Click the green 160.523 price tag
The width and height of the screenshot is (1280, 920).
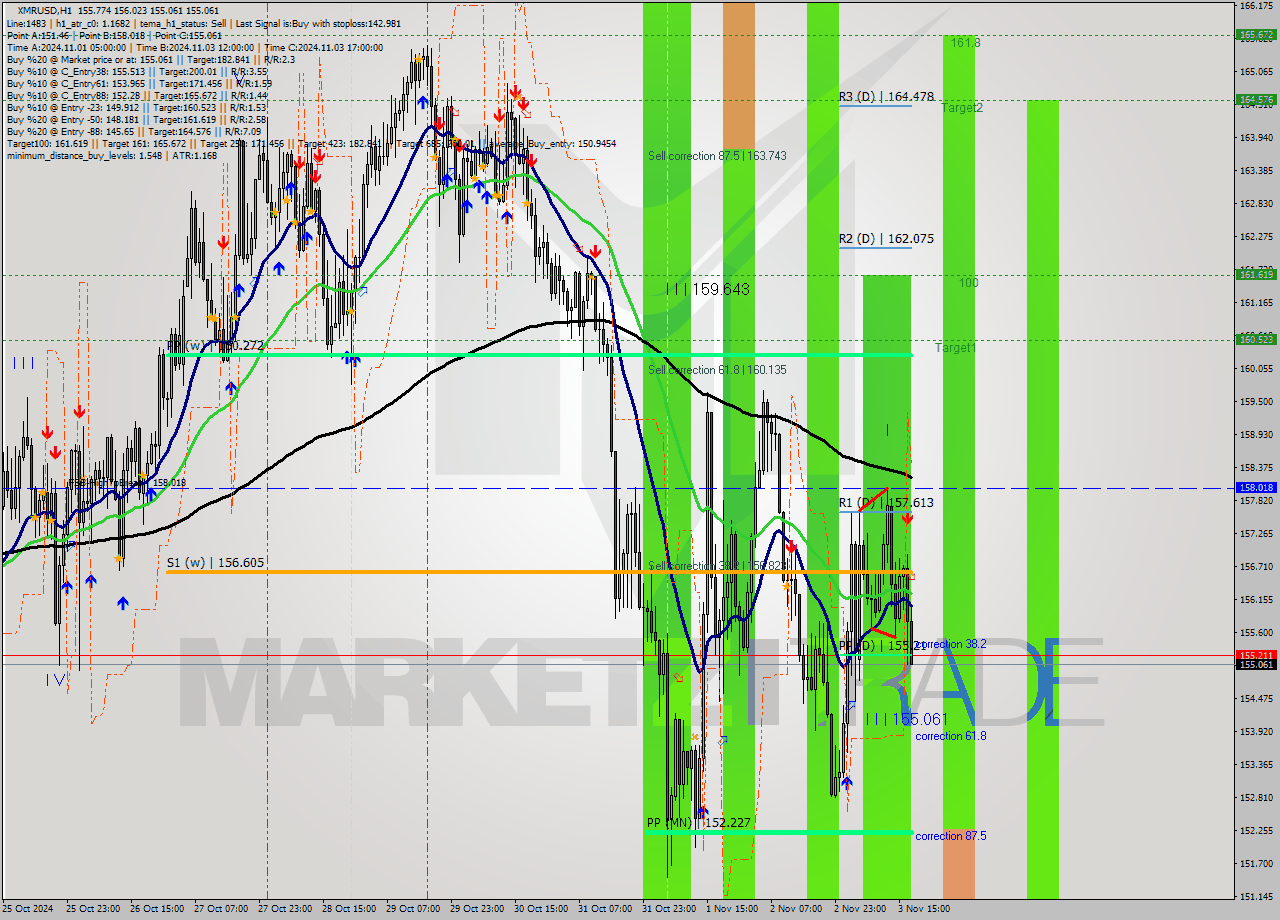1256,339
